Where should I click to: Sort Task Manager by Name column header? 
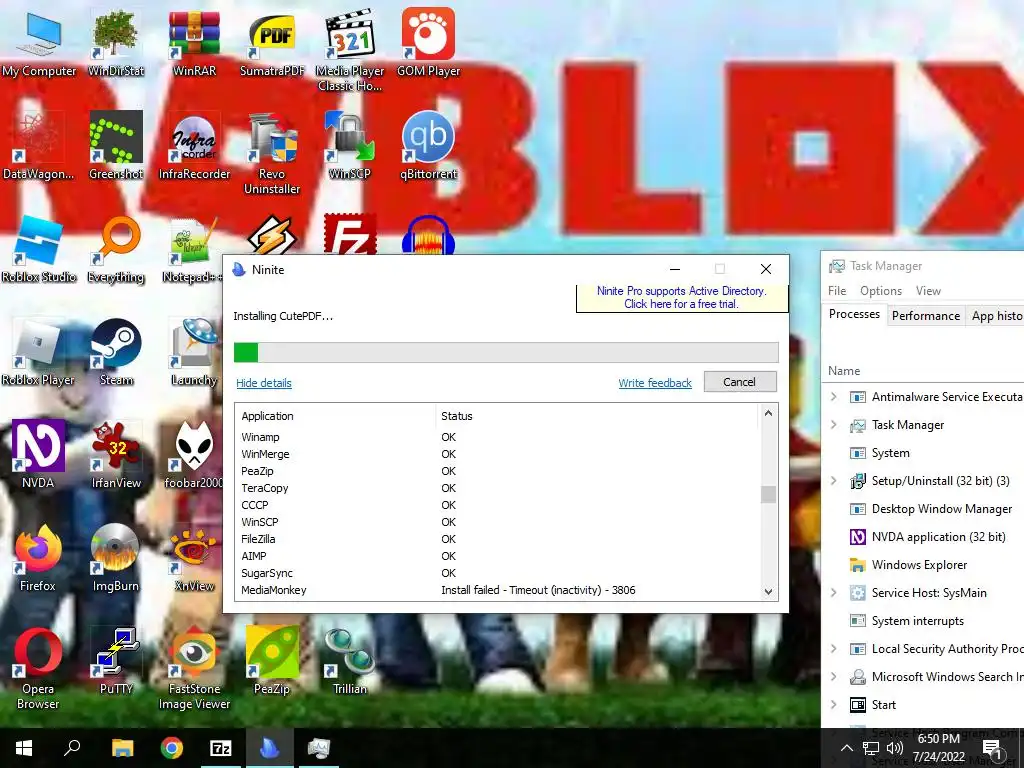(844, 370)
